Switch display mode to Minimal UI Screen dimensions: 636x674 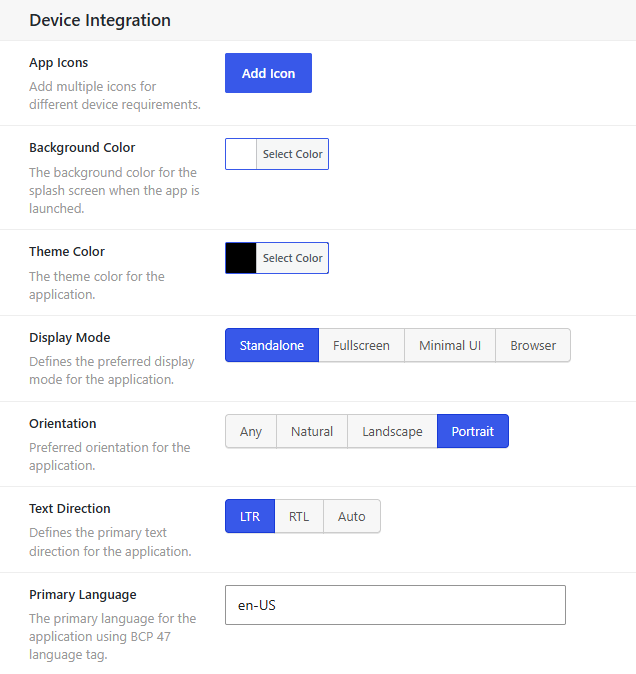[x=449, y=345]
